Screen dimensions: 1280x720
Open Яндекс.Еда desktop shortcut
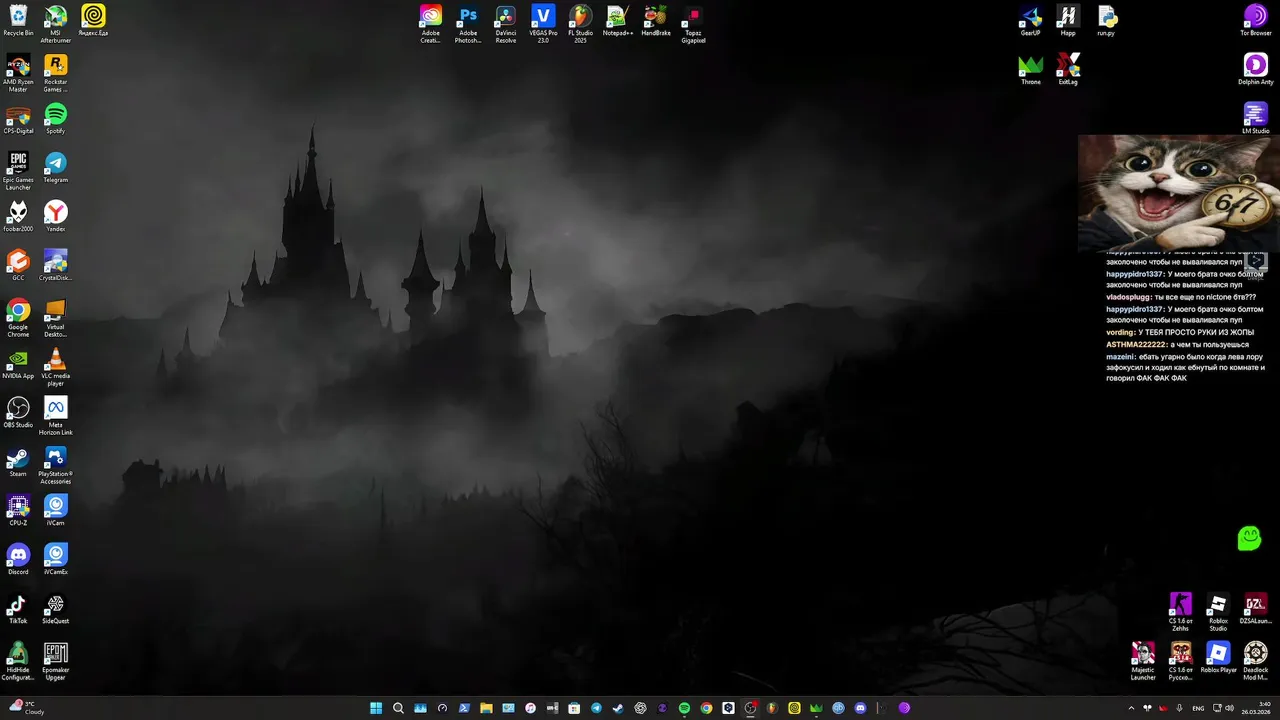point(93,21)
